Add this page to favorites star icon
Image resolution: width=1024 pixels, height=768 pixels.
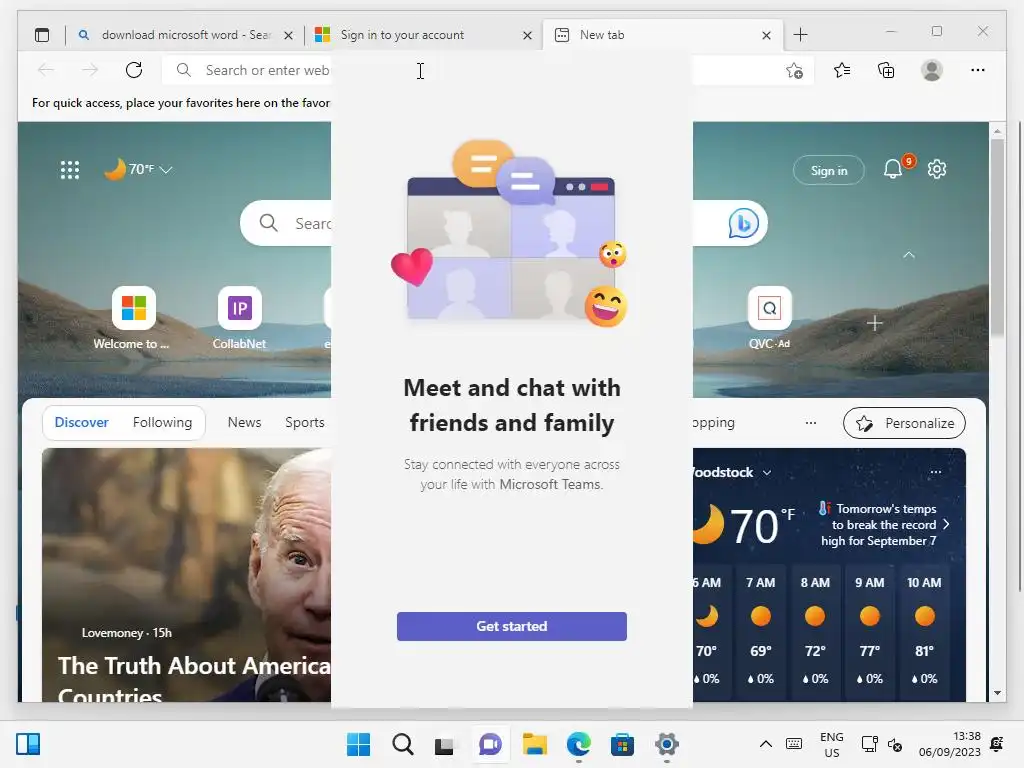click(794, 70)
